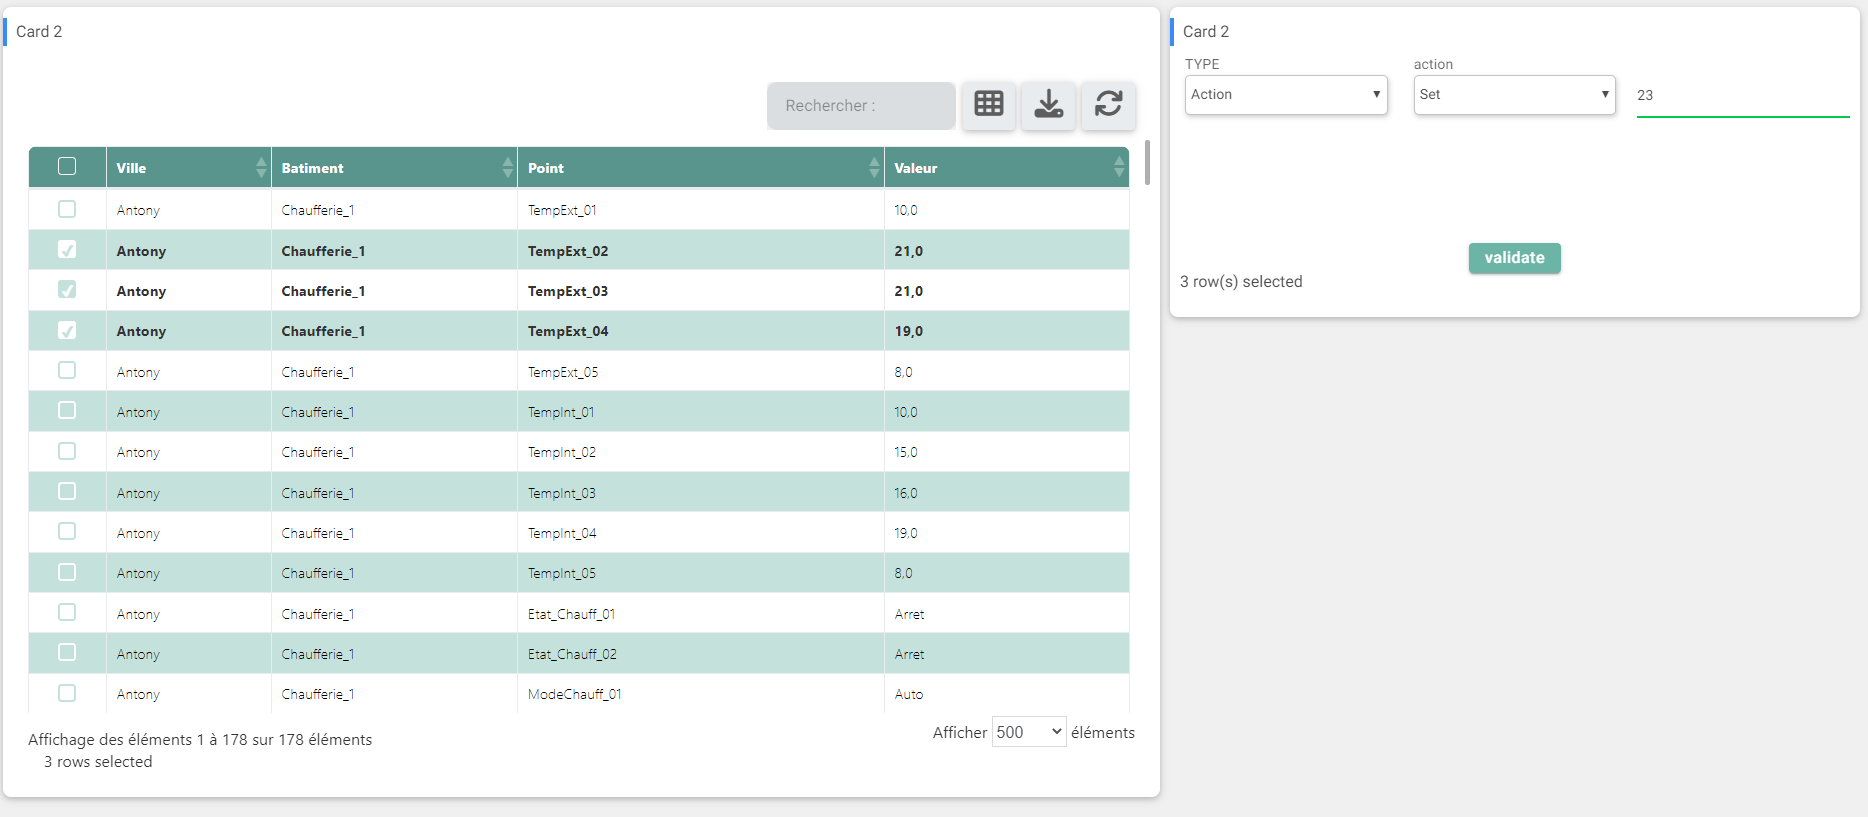
Task: Sort by Valeur column sort arrows
Action: pos(1118,168)
